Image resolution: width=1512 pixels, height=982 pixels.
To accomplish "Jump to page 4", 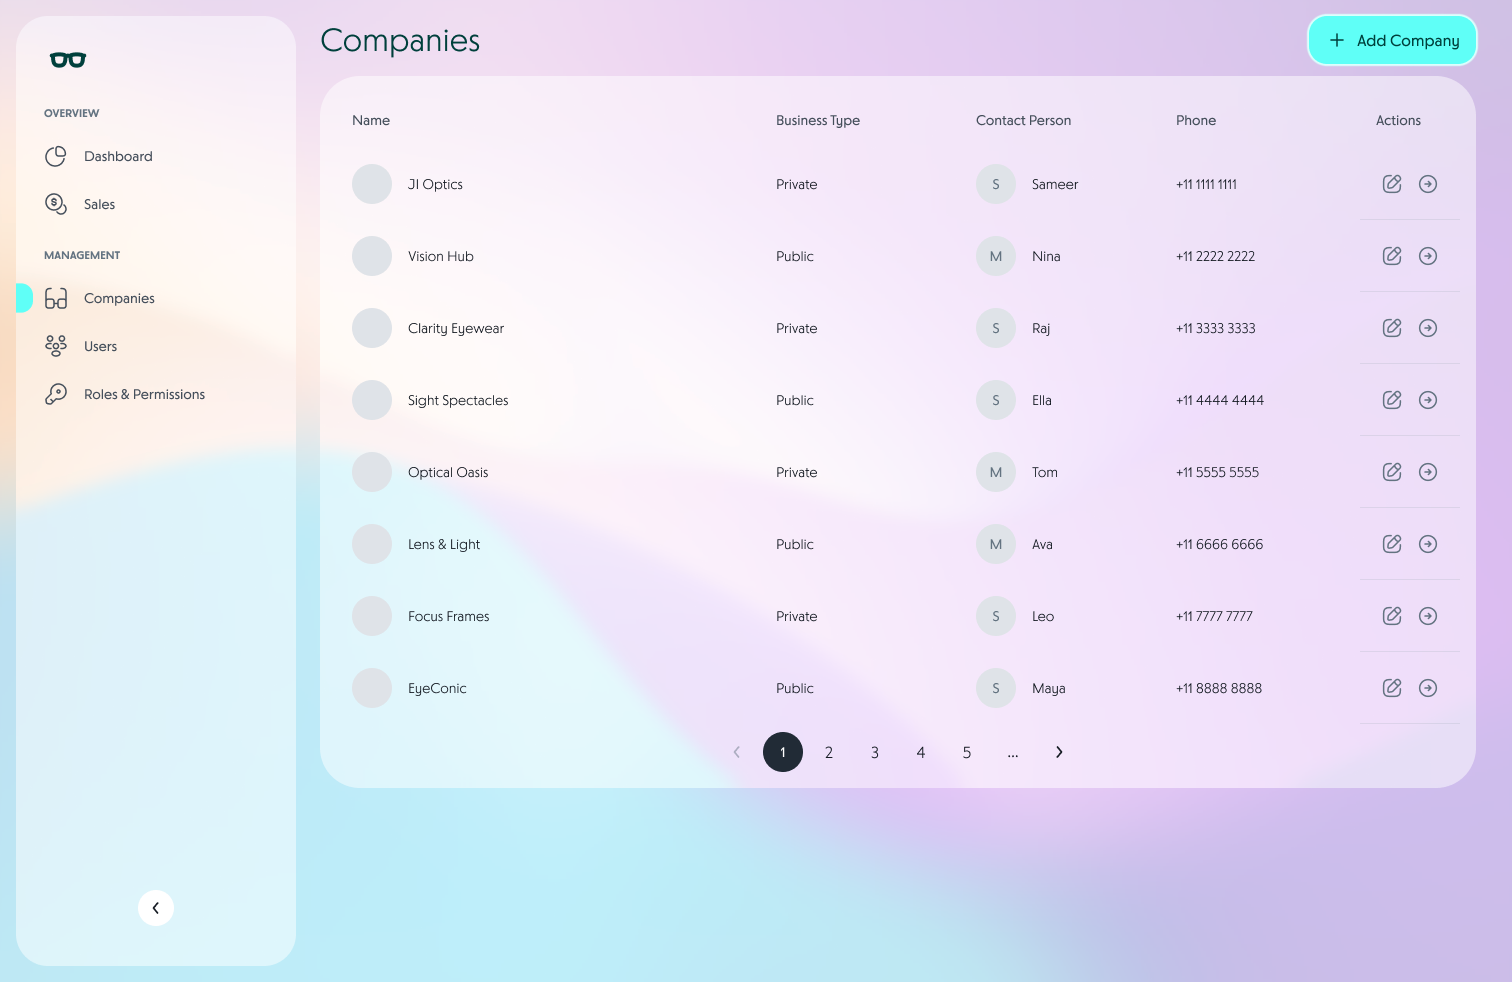I will (x=921, y=752).
